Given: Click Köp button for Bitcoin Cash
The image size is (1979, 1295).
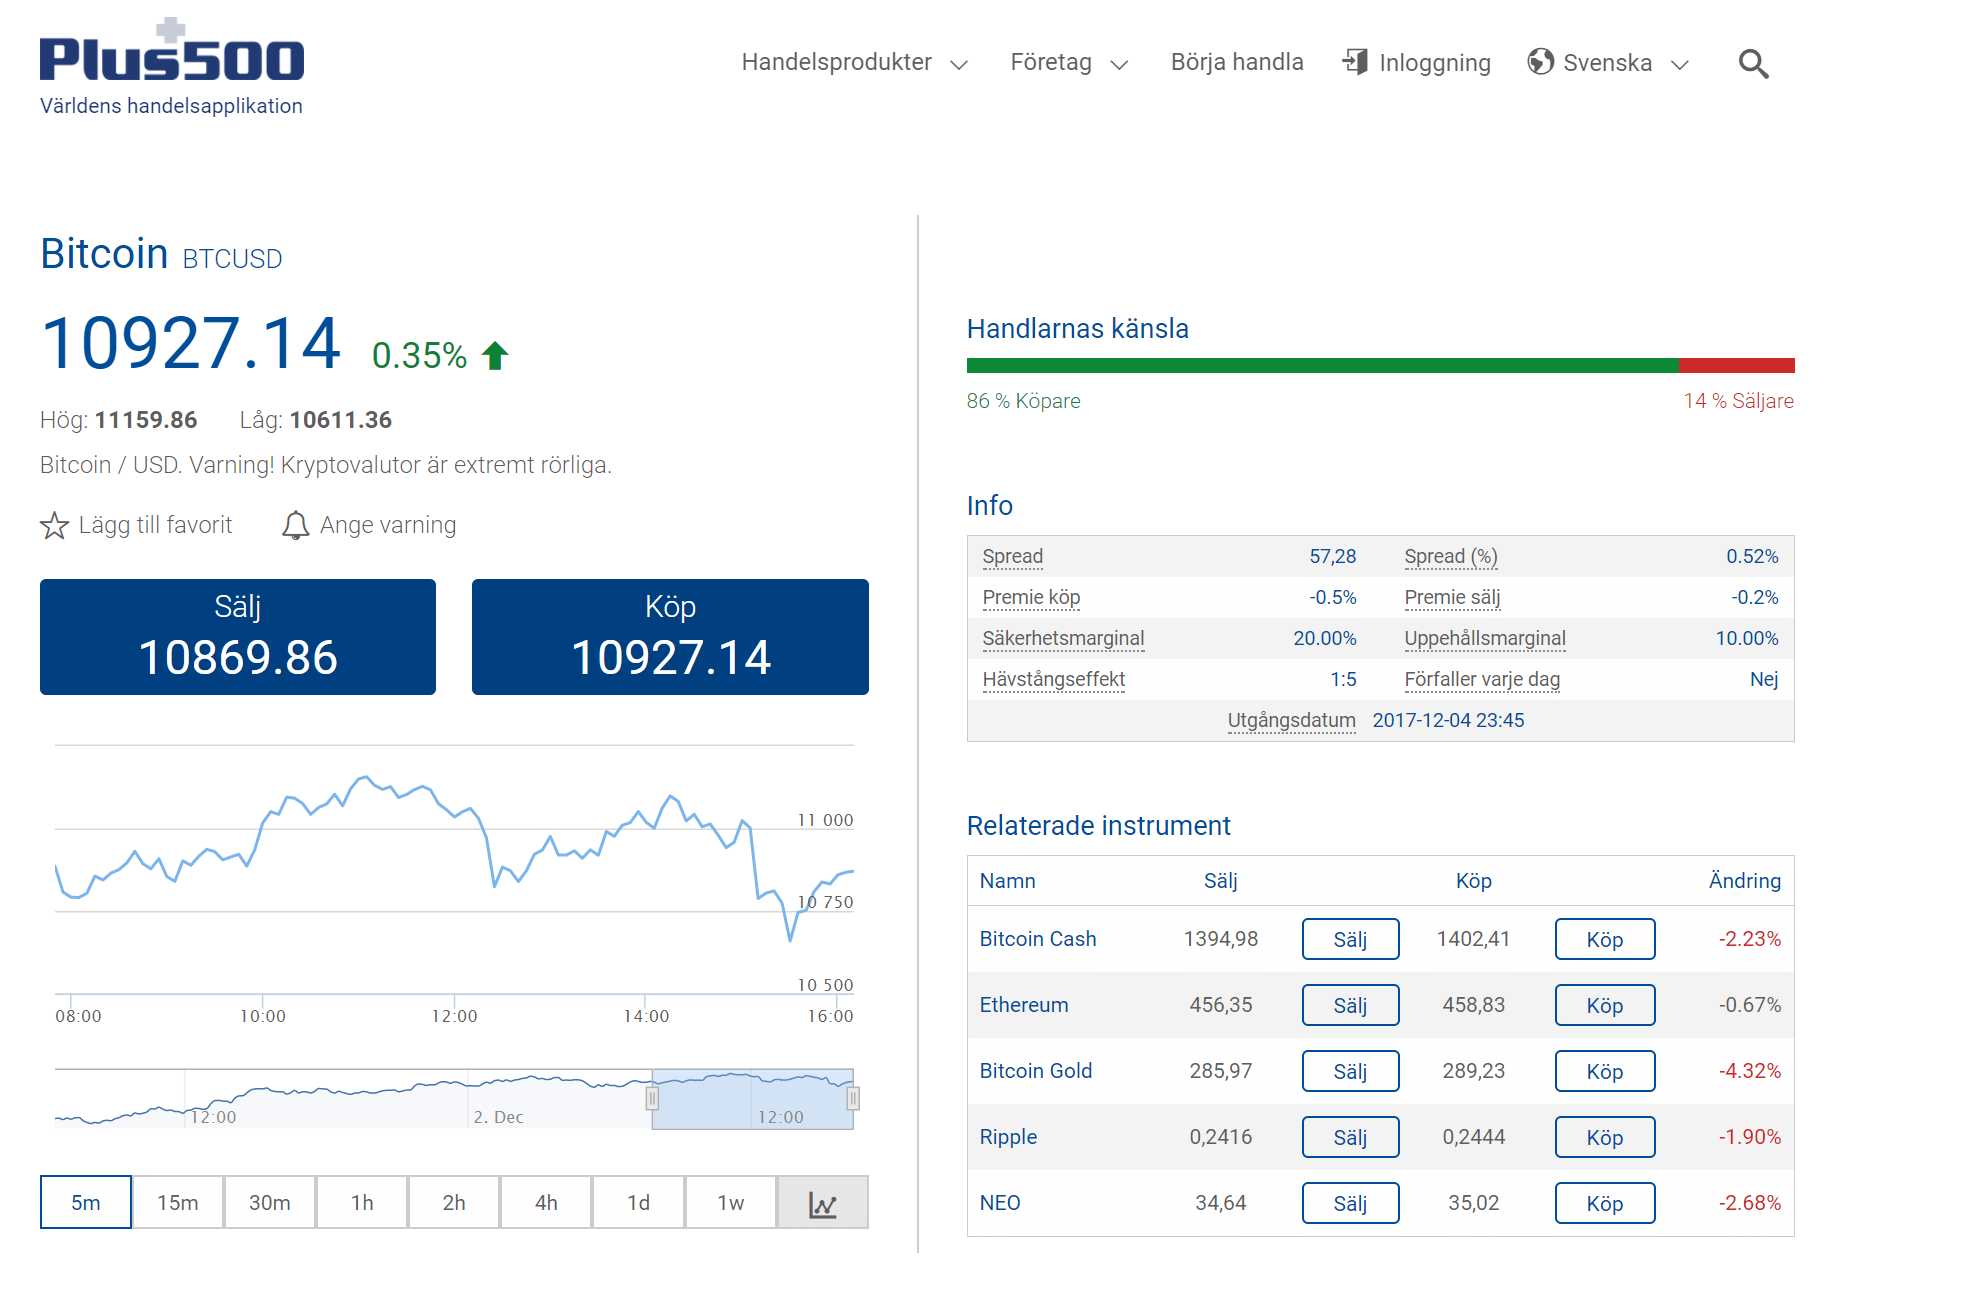Looking at the screenshot, I should (x=1604, y=939).
